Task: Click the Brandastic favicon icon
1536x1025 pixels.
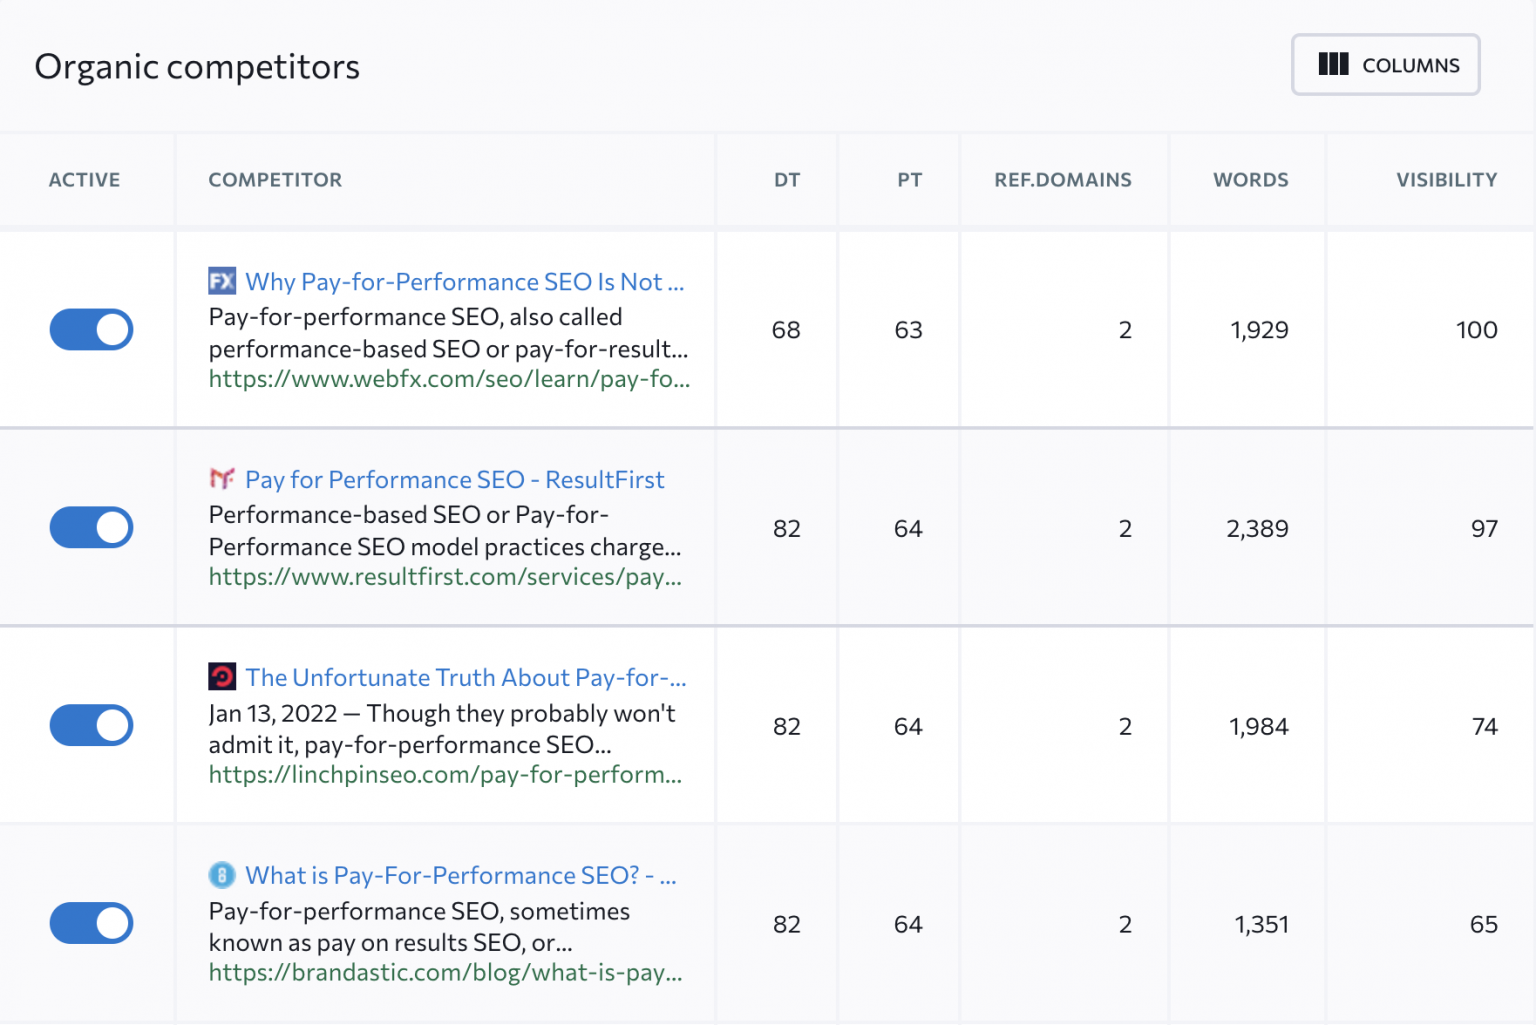Action: point(221,874)
